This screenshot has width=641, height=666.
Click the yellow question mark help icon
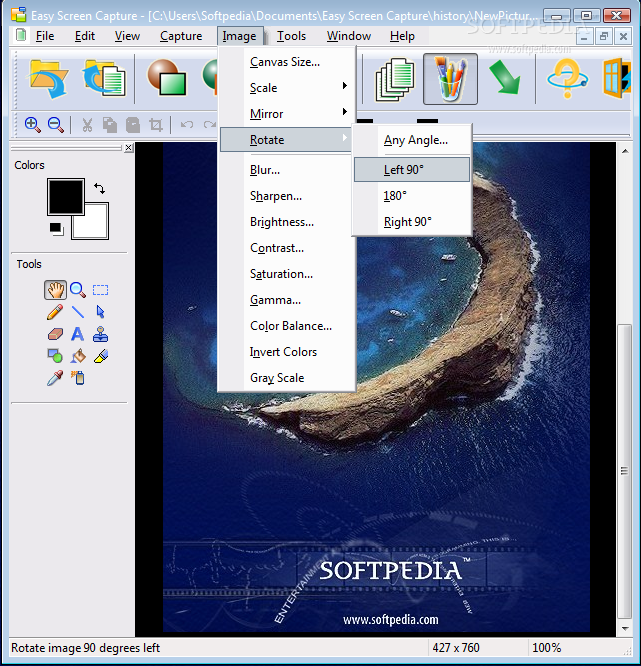coord(567,79)
